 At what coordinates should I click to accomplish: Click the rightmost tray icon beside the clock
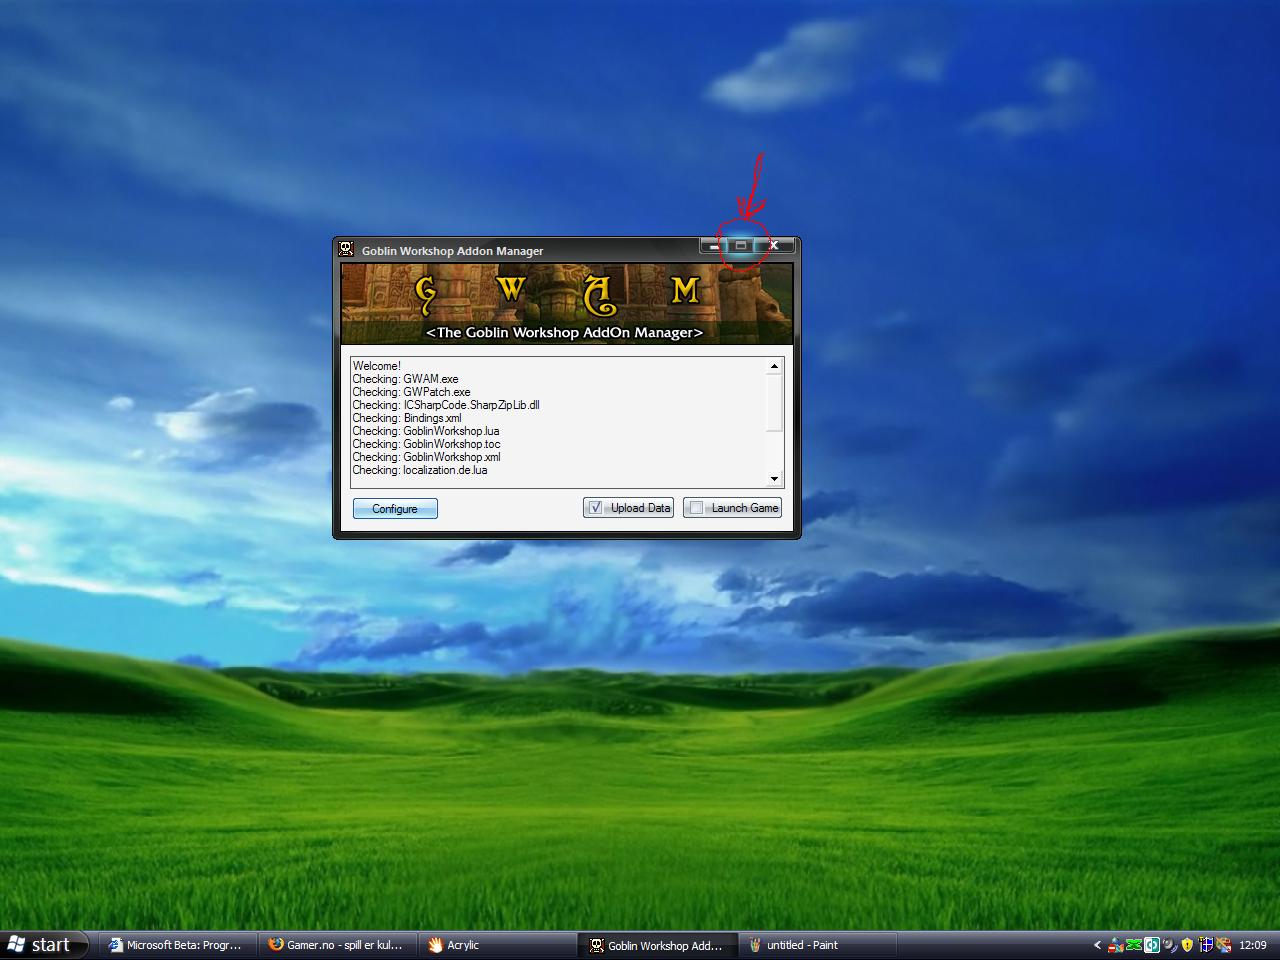[1223, 945]
